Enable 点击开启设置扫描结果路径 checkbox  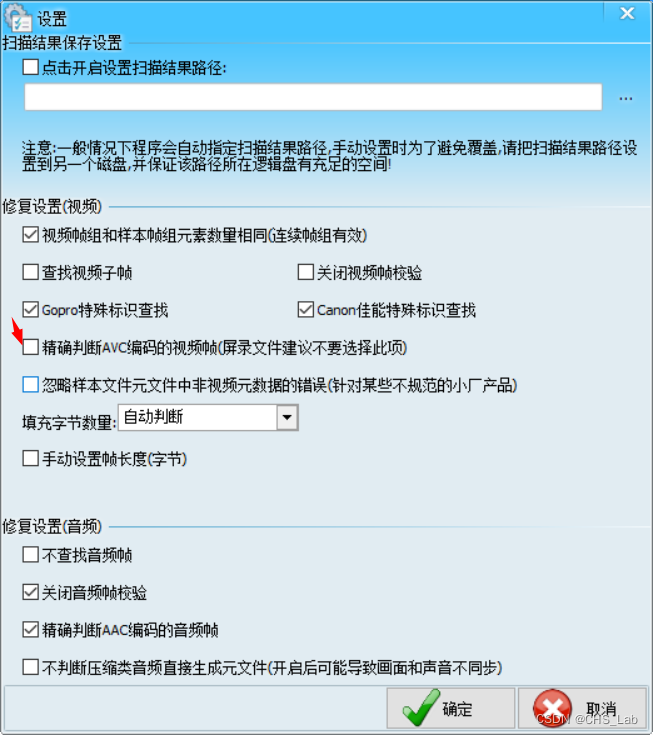click(x=30, y=67)
